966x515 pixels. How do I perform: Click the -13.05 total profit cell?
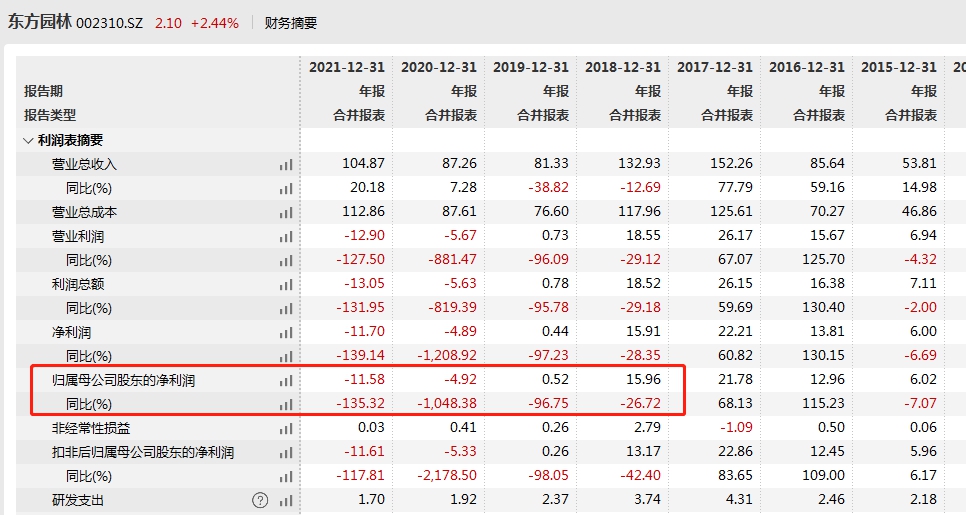365,283
